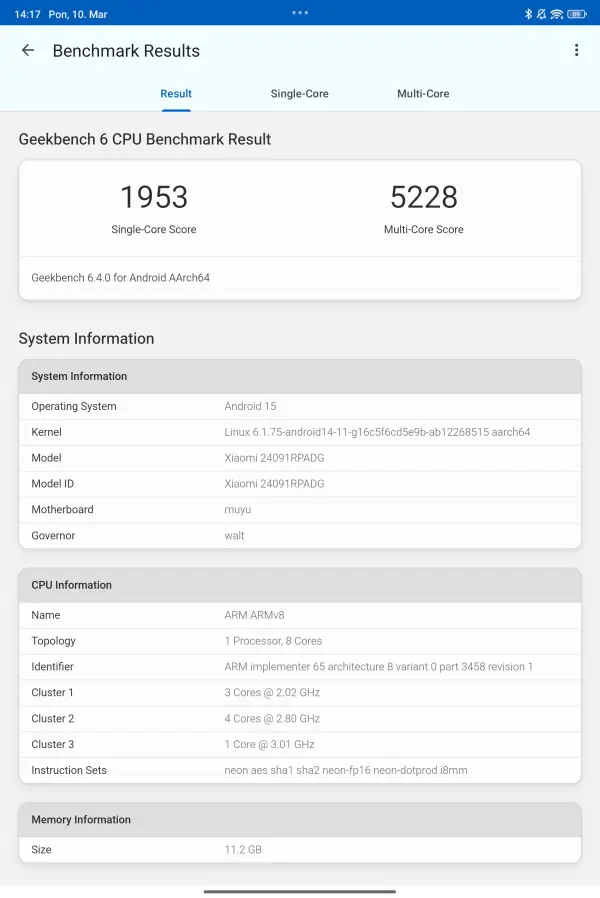
Task: Switch to the Single-Core tab
Action: [x=299, y=93]
